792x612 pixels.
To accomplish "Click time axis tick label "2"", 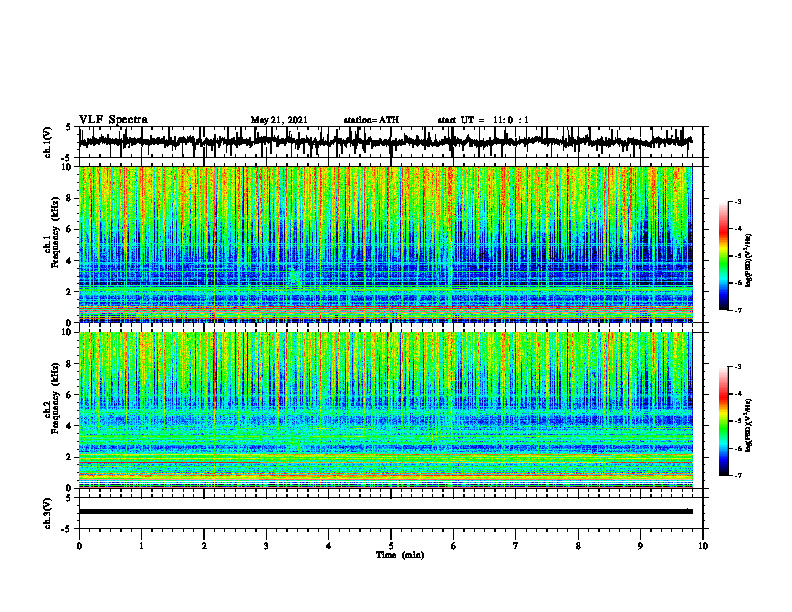I will [204, 546].
